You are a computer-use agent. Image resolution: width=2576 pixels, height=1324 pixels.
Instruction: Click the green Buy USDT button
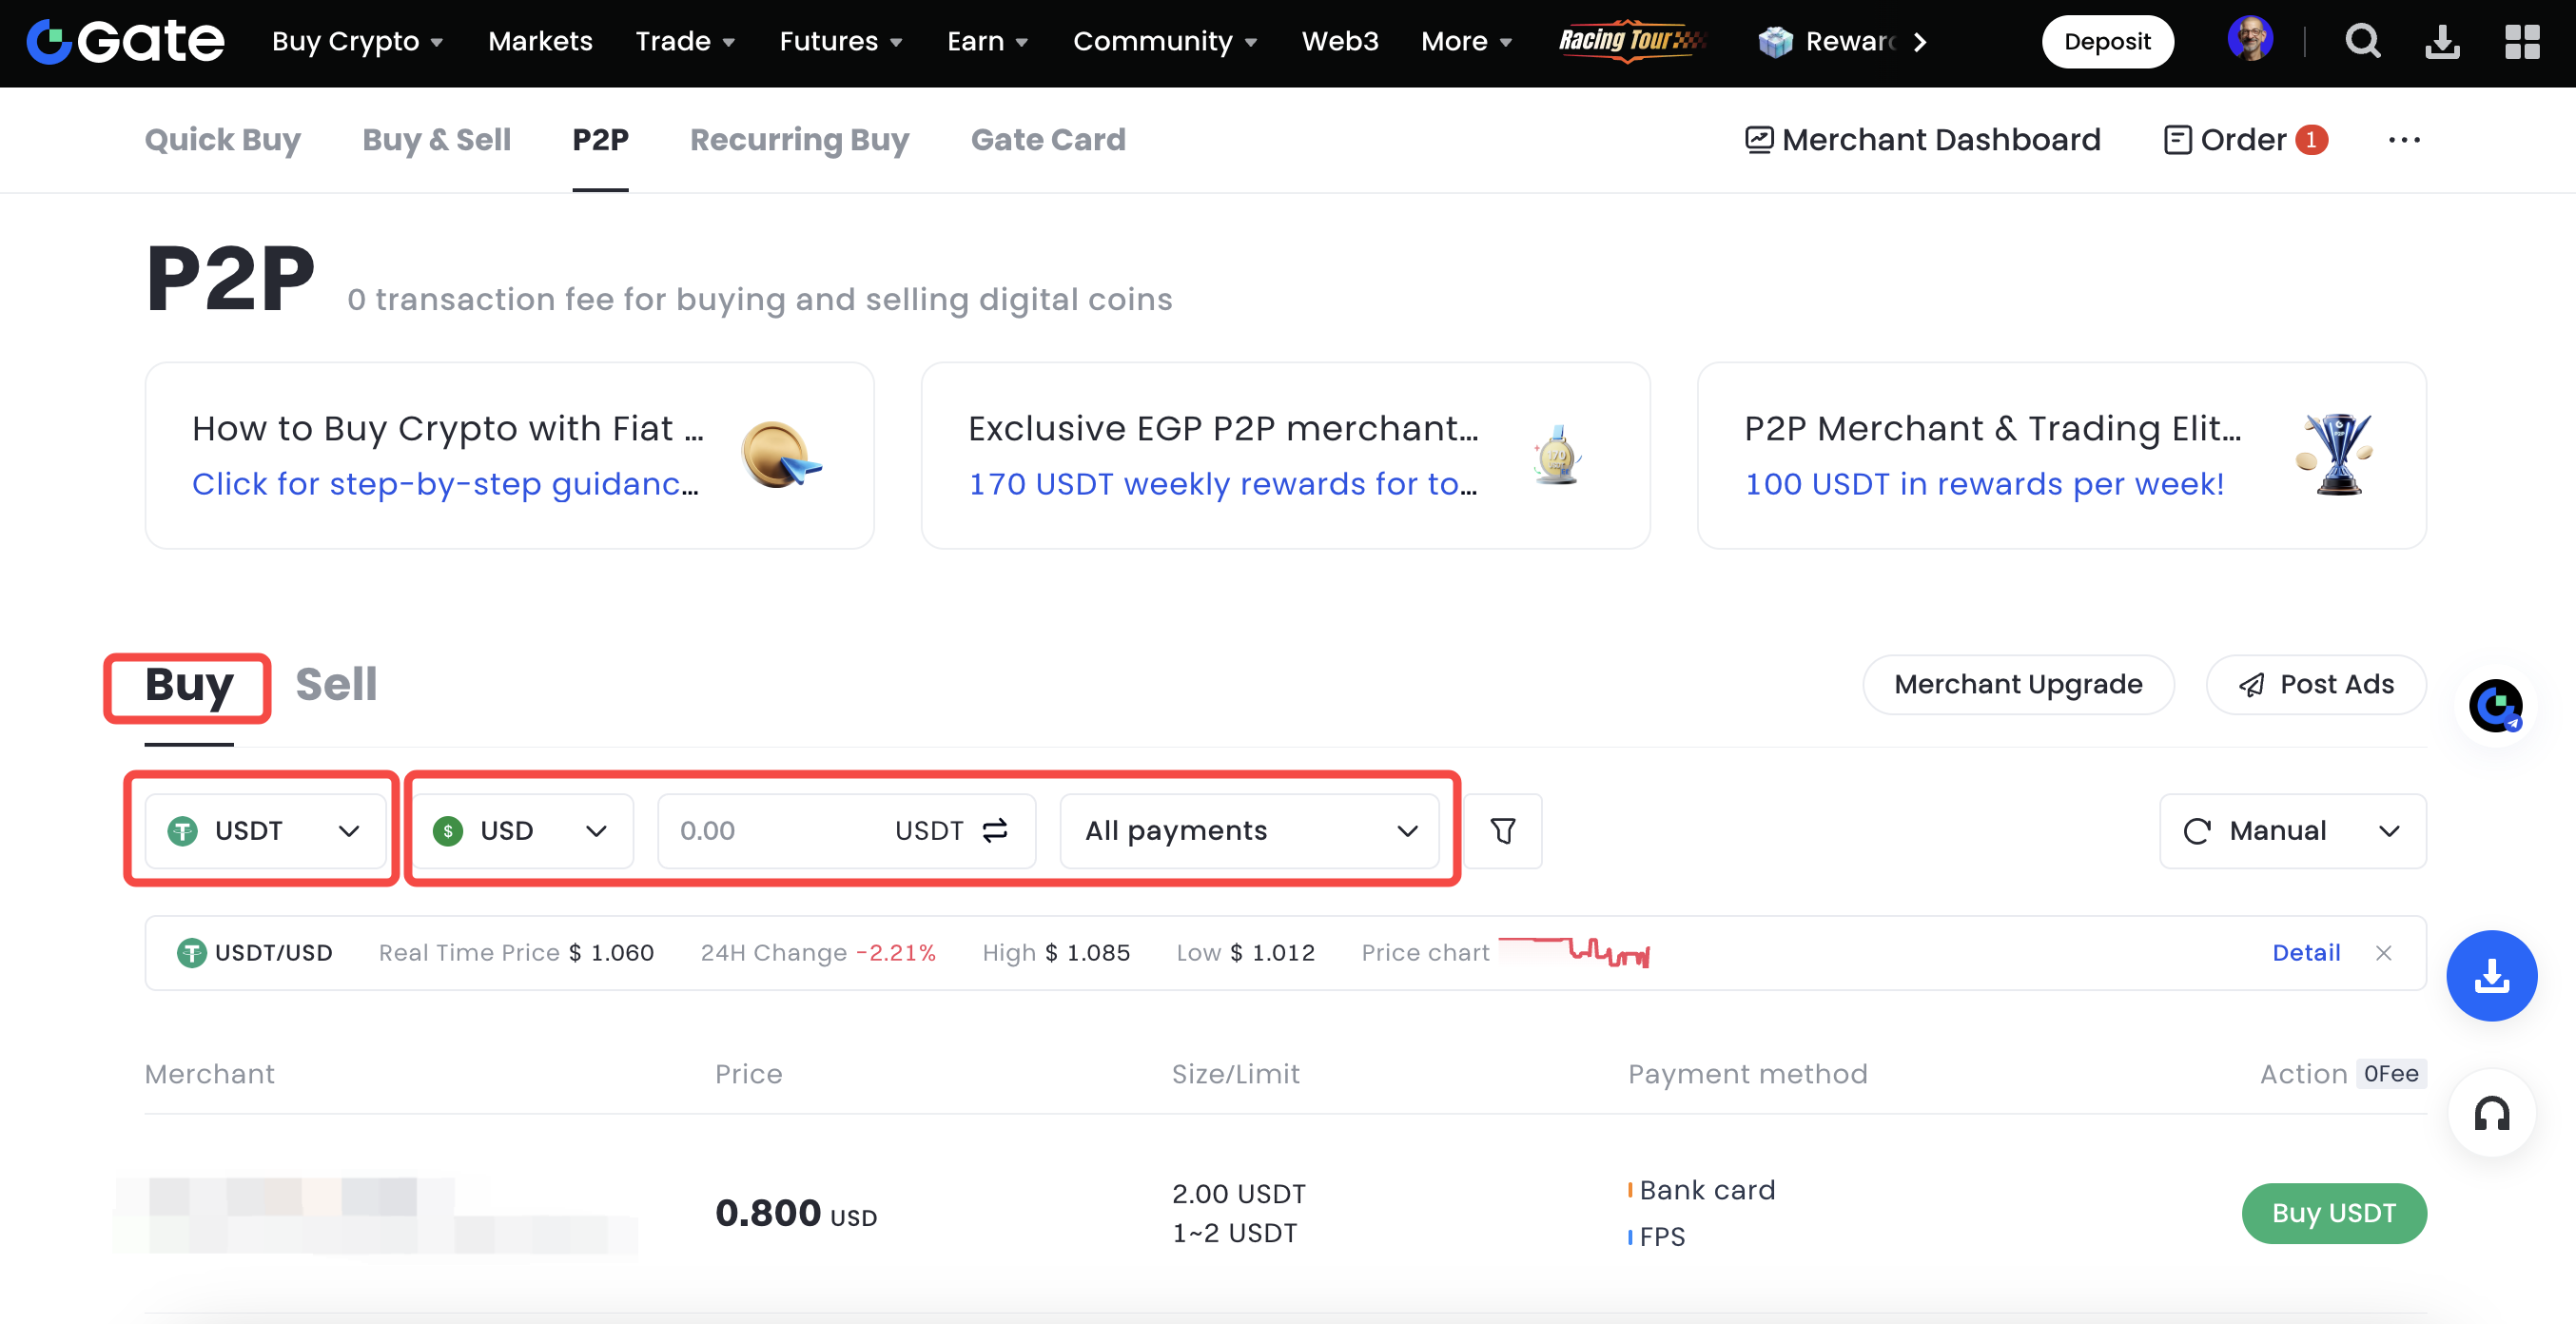[x=2333, y=1213]
